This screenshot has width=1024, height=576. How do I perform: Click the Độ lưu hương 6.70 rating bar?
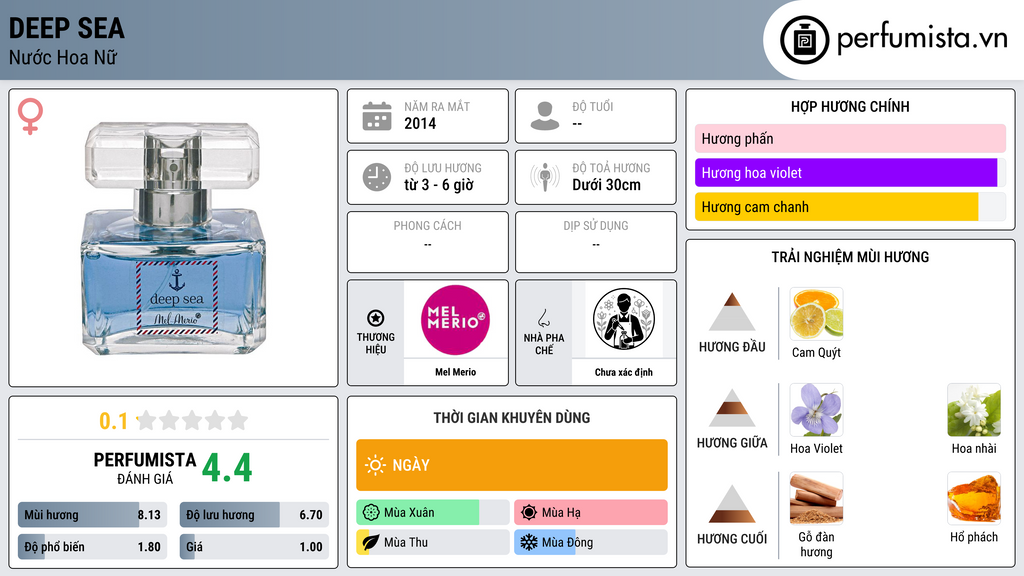254,515
